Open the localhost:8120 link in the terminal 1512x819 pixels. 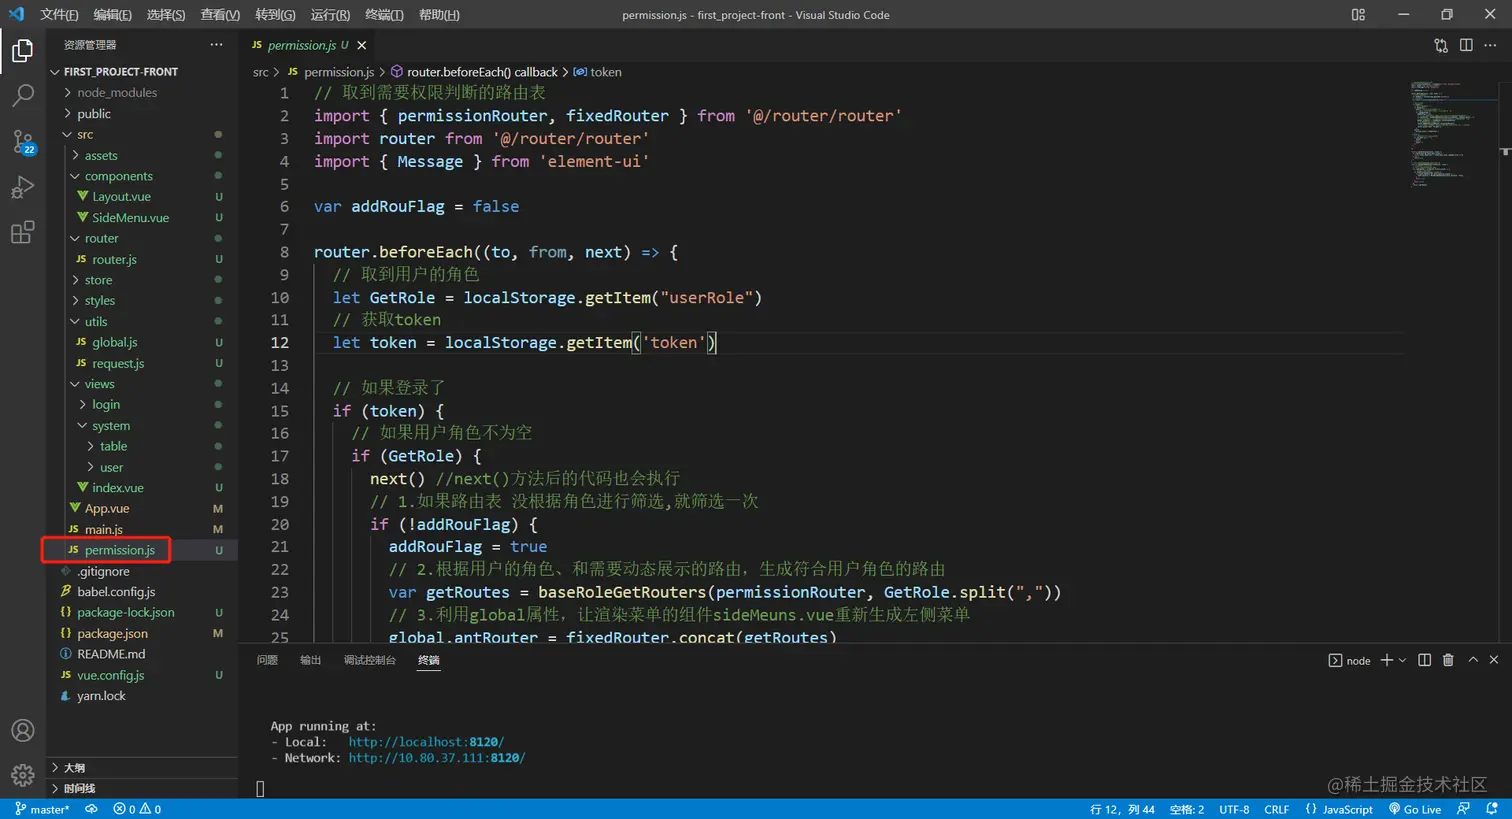pos(425,742)
